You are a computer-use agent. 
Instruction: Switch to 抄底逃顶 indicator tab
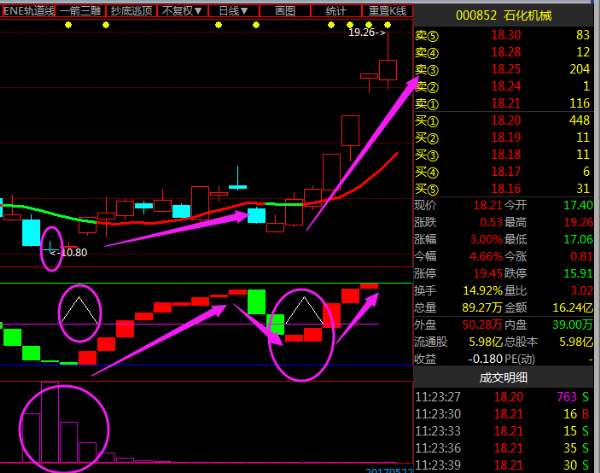pos(132,10)
